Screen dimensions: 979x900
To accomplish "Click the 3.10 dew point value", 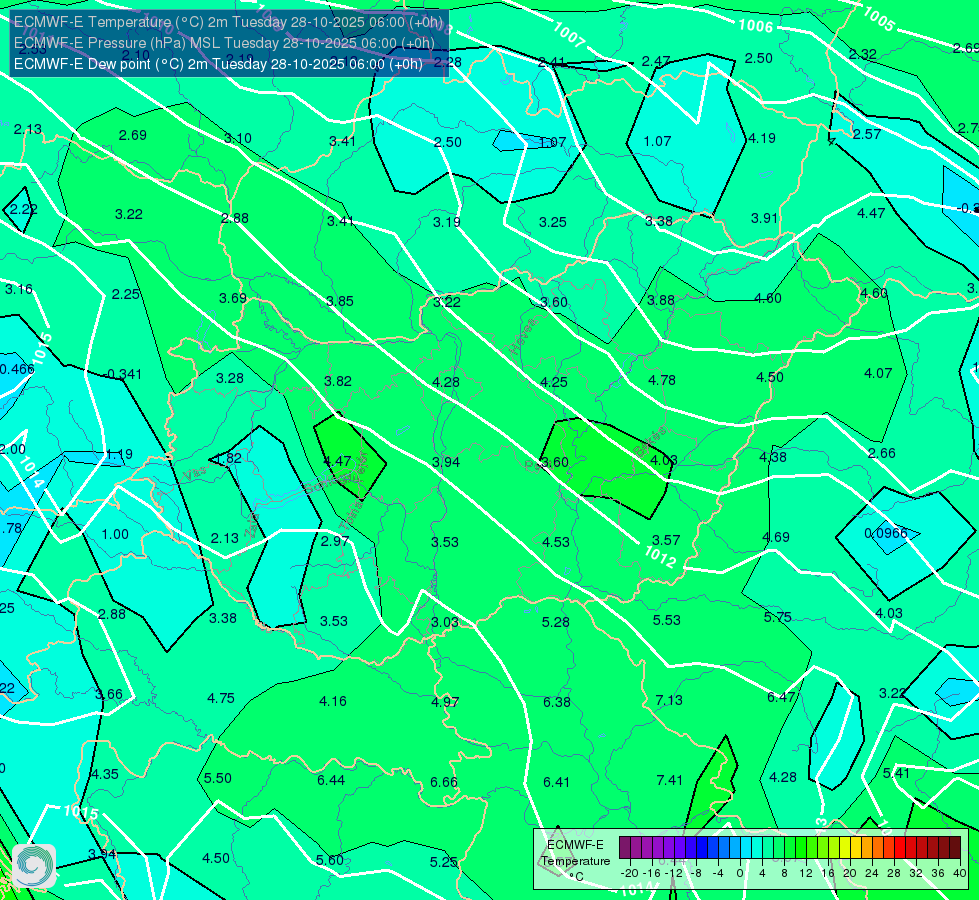I will click(238, 138).
